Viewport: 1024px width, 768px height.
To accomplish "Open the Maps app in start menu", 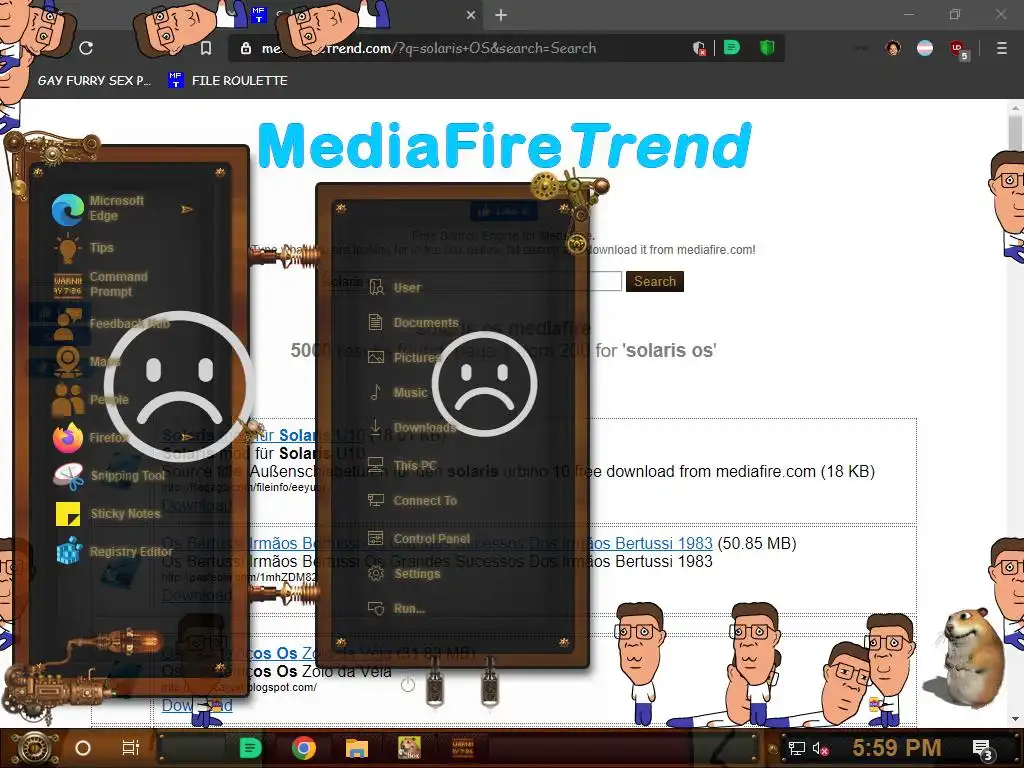I will click(x=86, y=362).
